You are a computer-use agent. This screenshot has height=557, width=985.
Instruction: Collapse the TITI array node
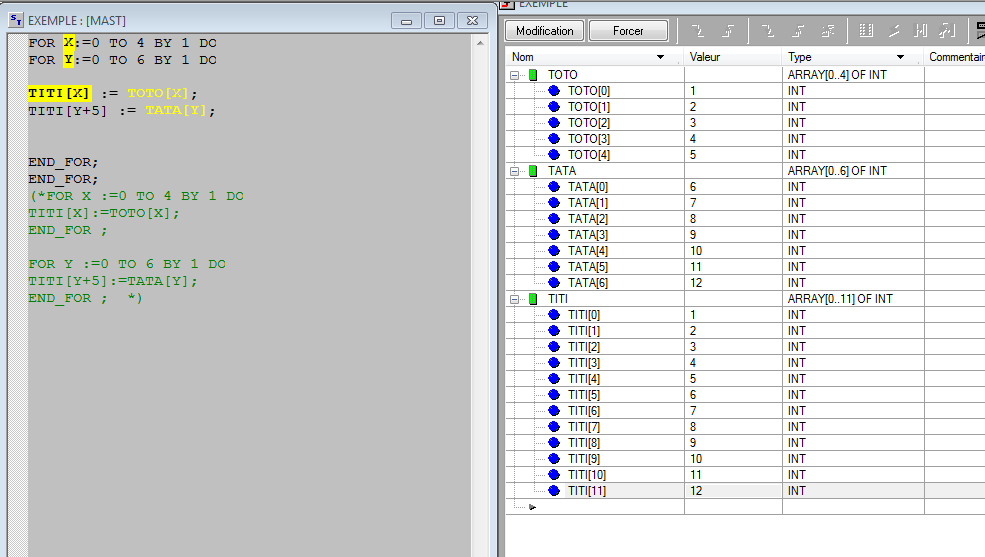tap(516, 299)
